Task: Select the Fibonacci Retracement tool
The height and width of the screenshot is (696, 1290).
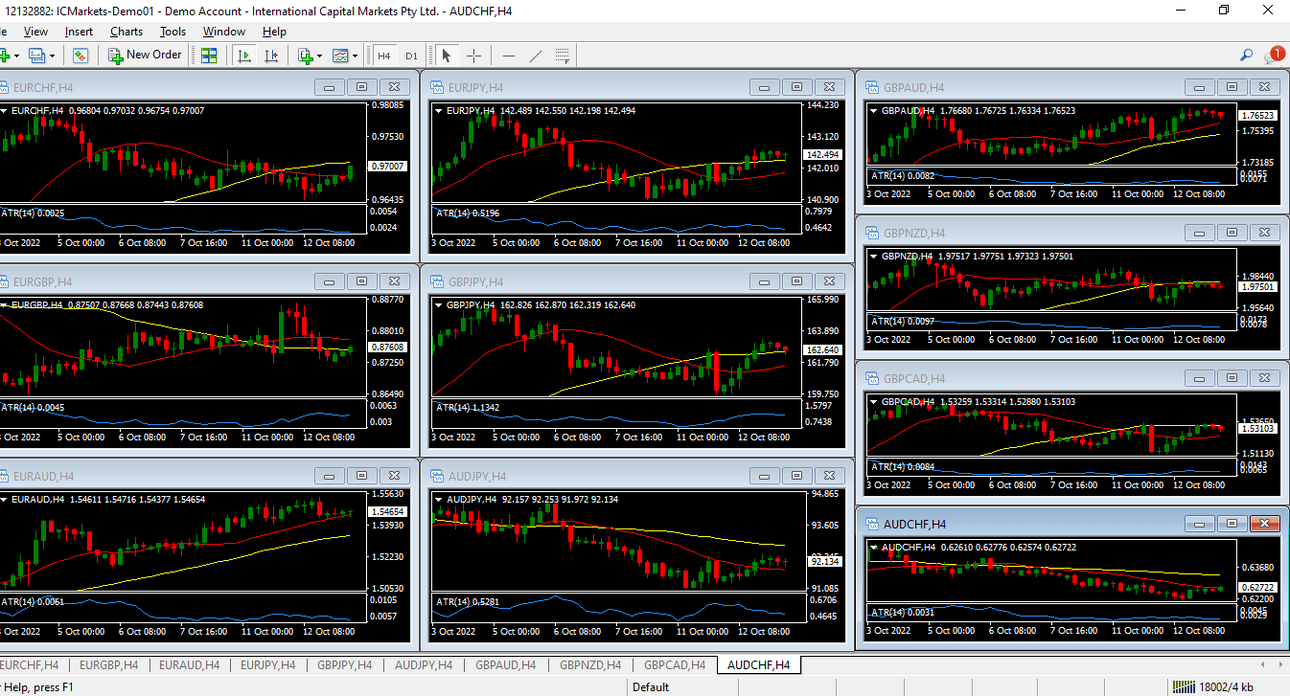Action: [562, 55]
